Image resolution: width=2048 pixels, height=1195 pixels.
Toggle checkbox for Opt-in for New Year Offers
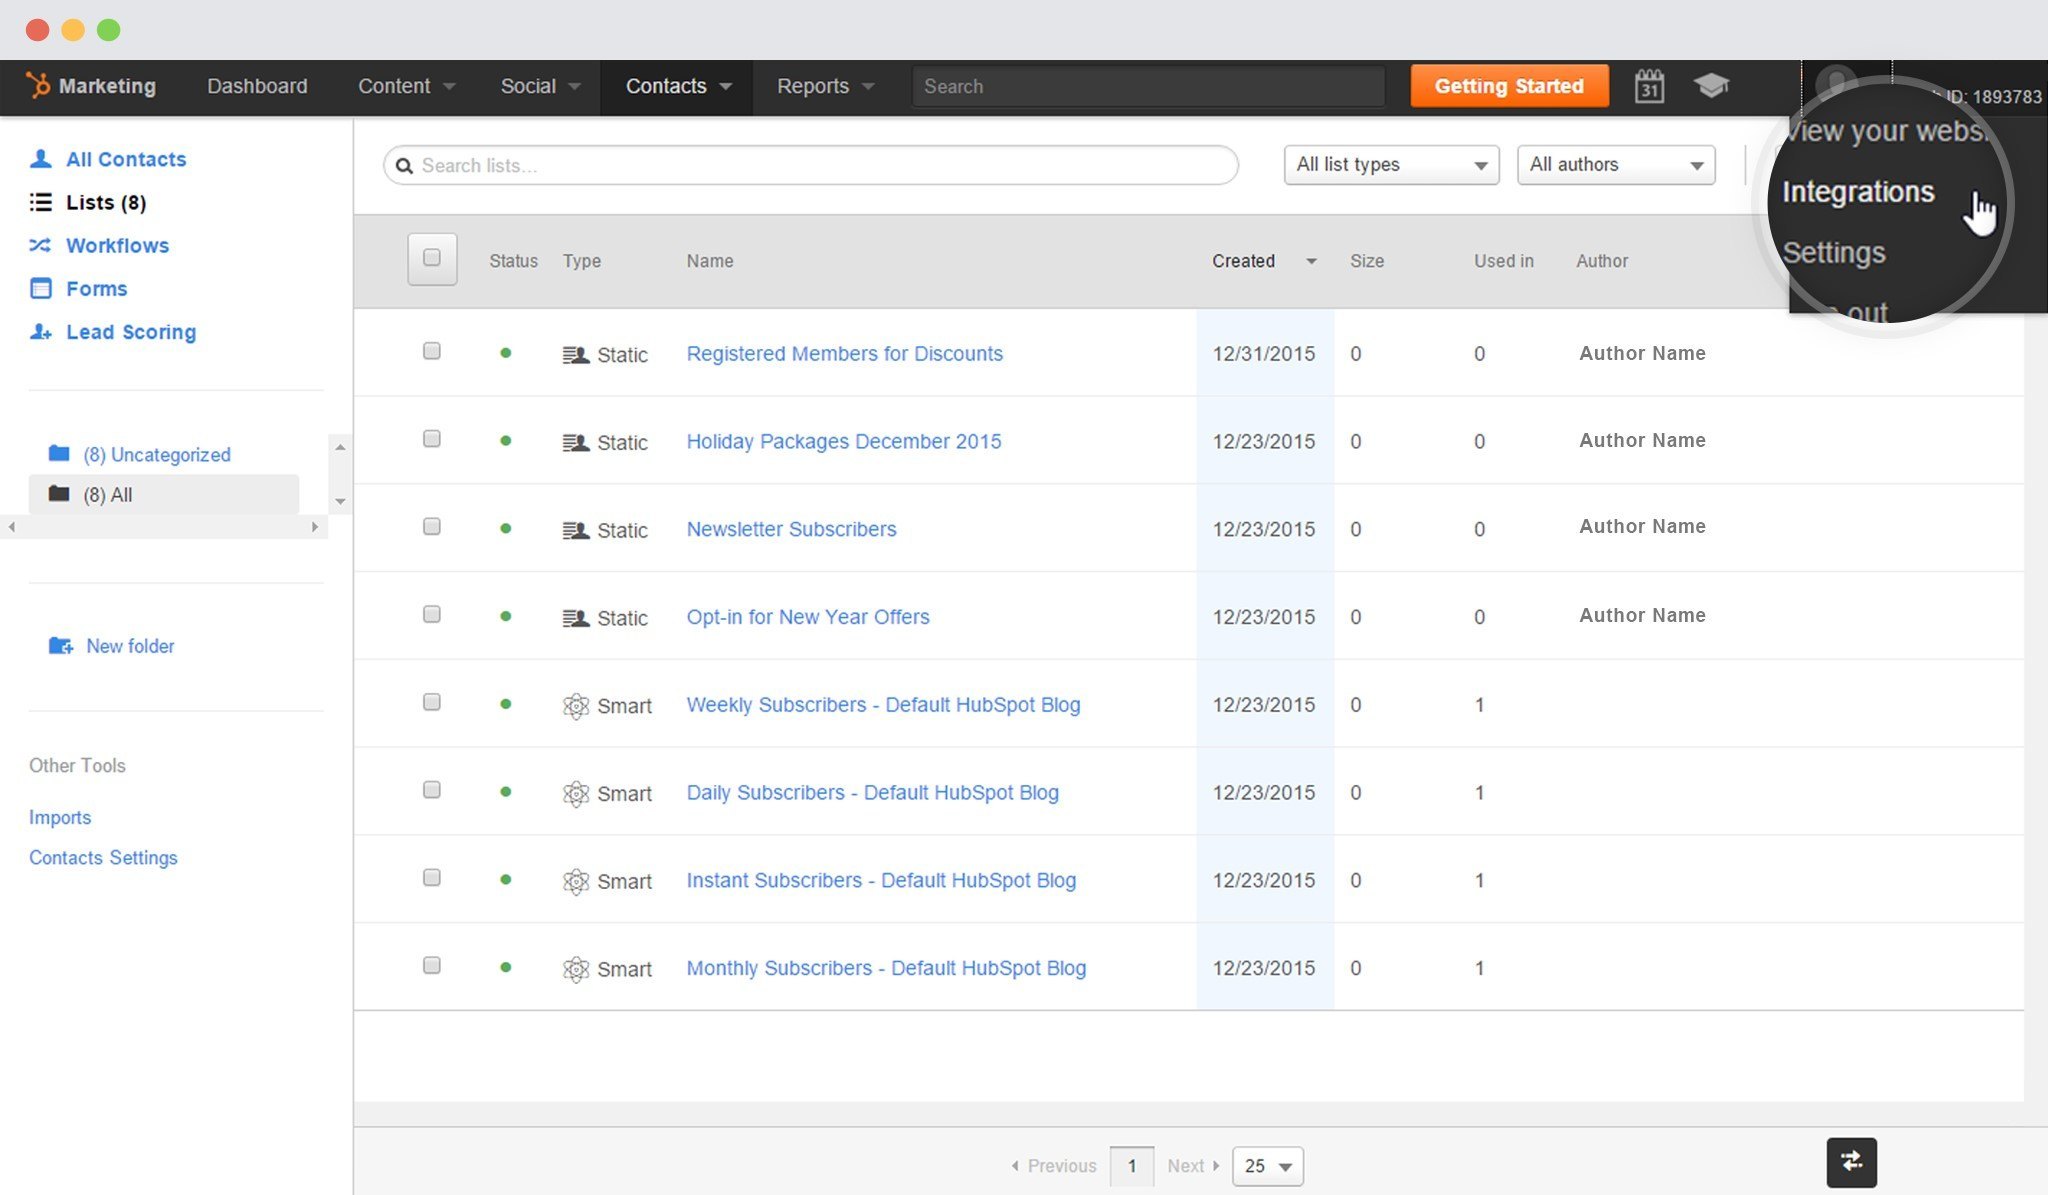(x=432, y=615)
